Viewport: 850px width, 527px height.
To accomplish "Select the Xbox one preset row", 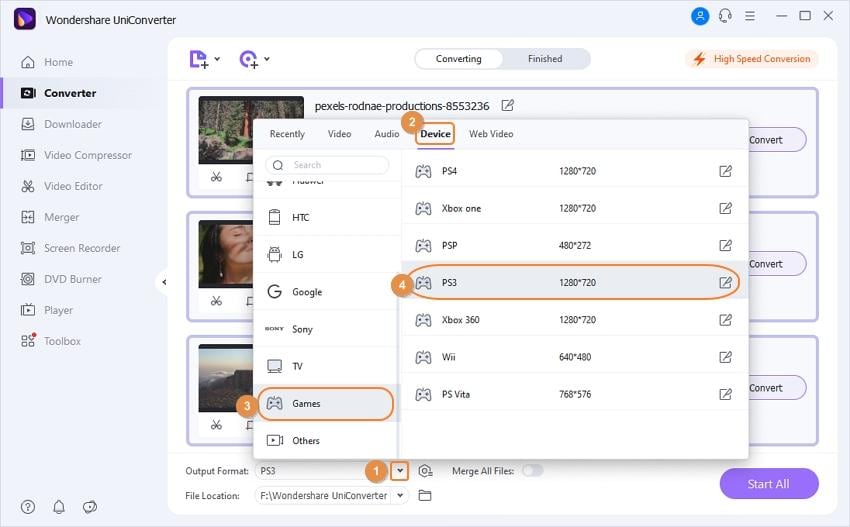I will (574, 208).
